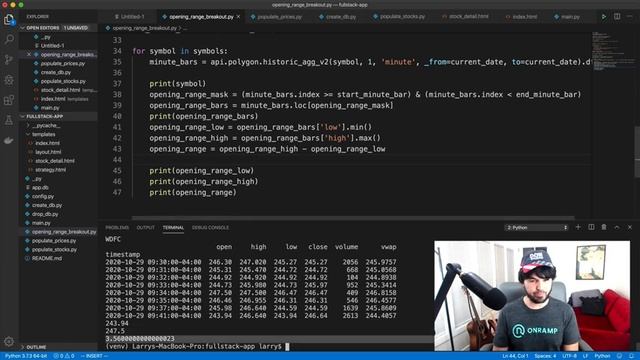Screen dimensions: 640x360
Task: Click the code minimap preview
Action: click(613, 51)
